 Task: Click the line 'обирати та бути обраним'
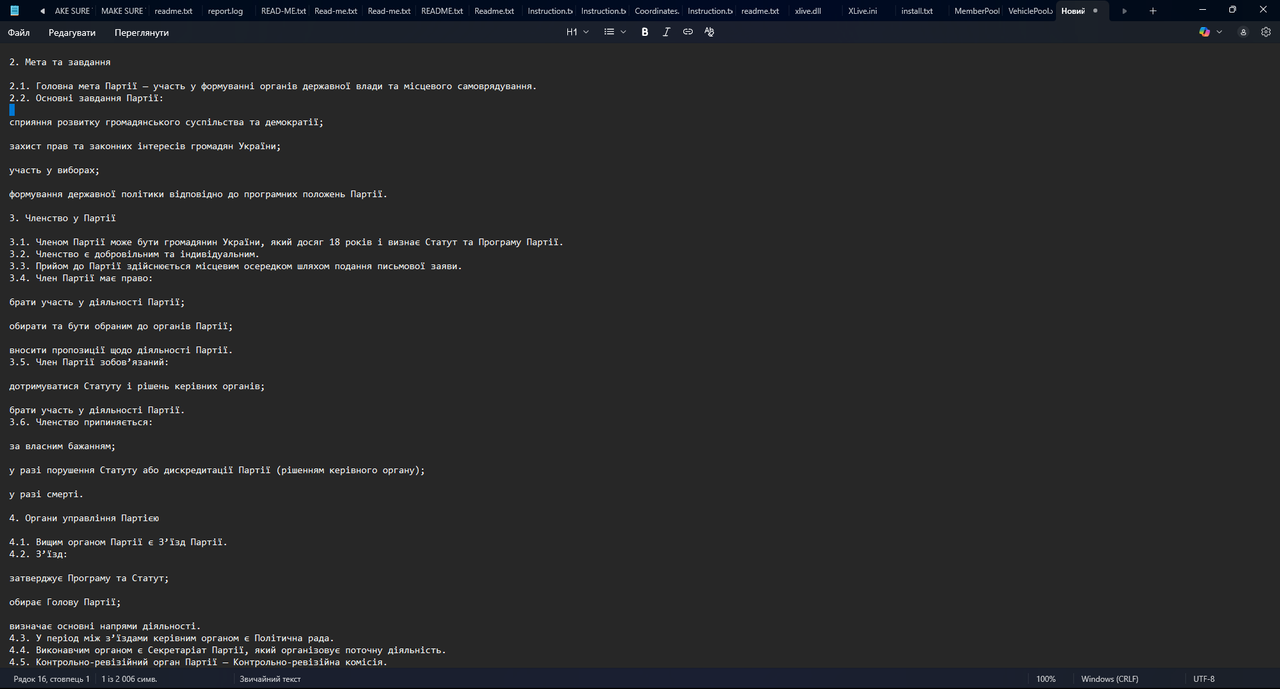tap(121, 326)
